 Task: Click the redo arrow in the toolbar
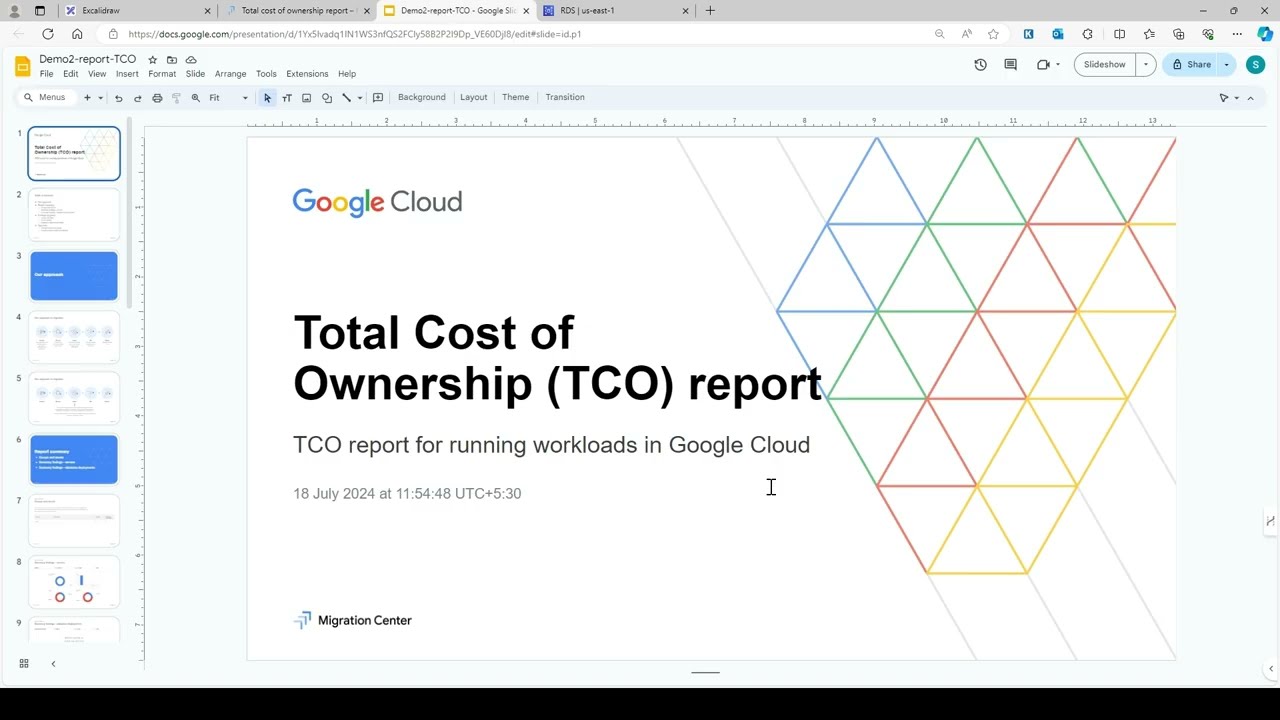138,98
